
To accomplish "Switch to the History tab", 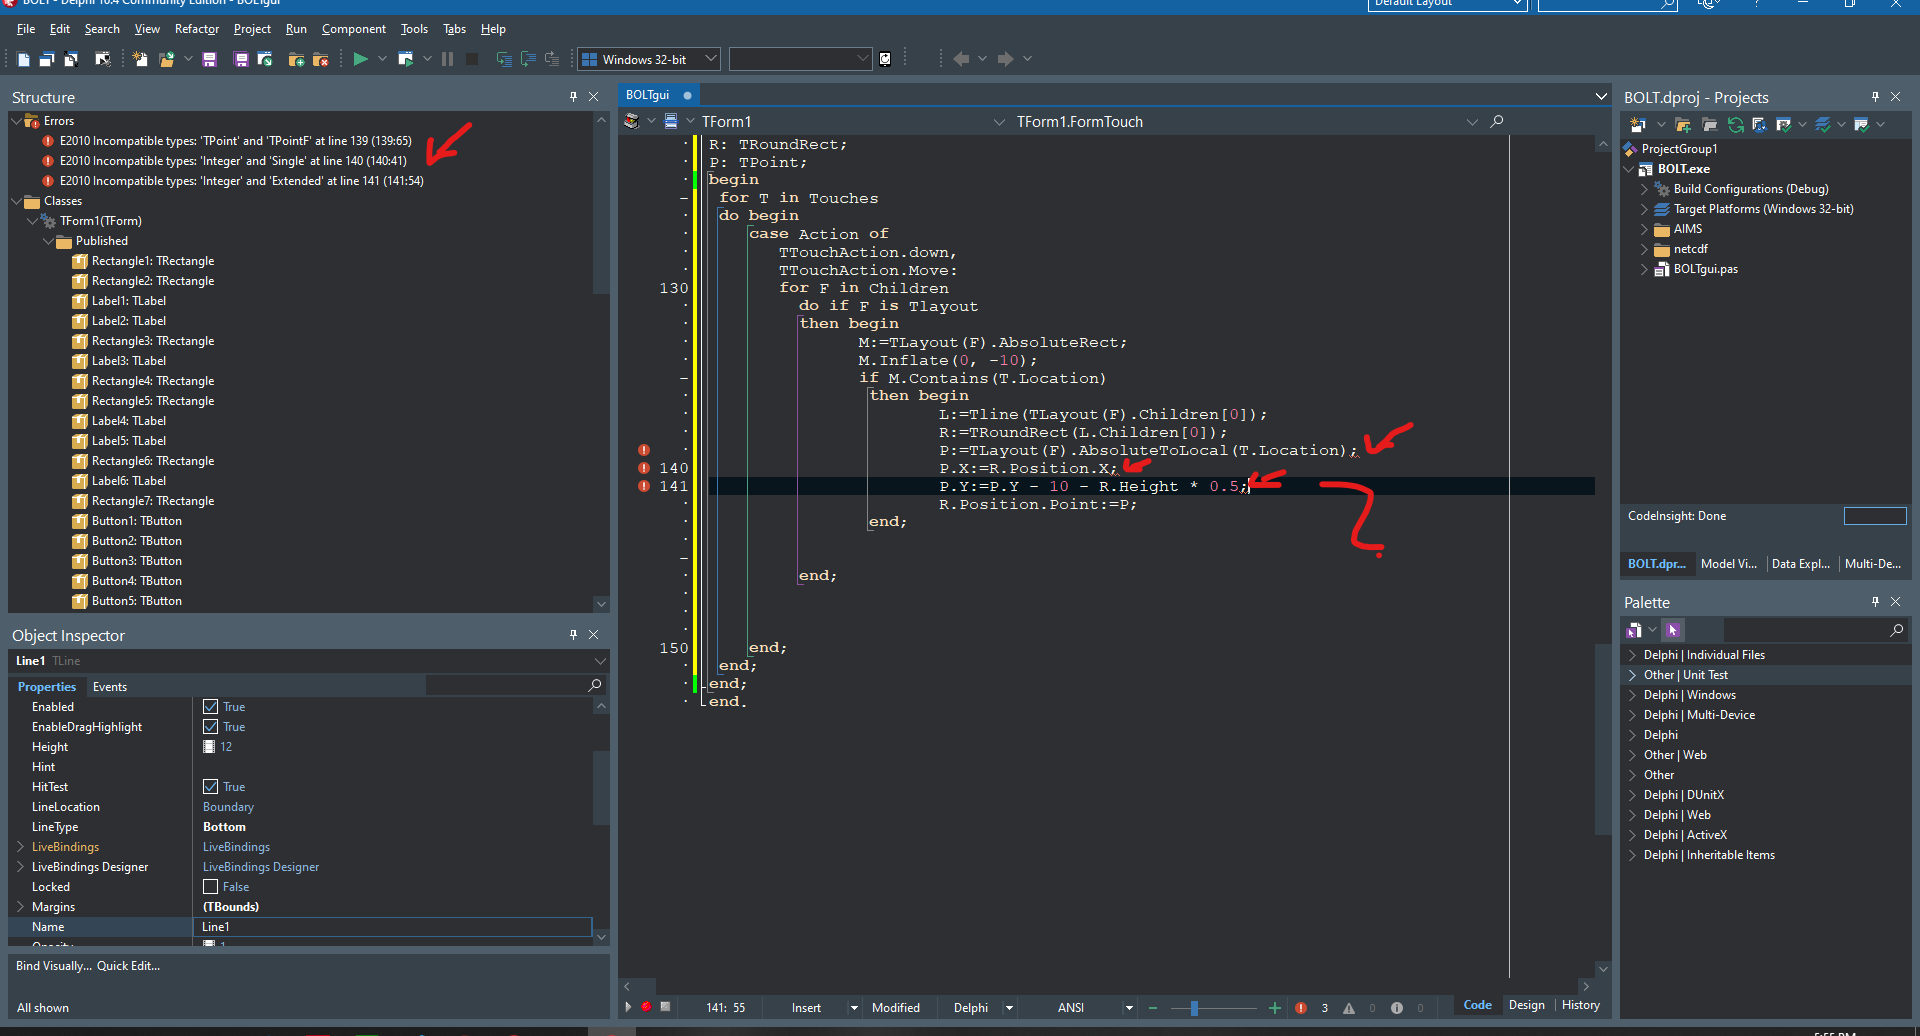I will coord(1580,1005).
